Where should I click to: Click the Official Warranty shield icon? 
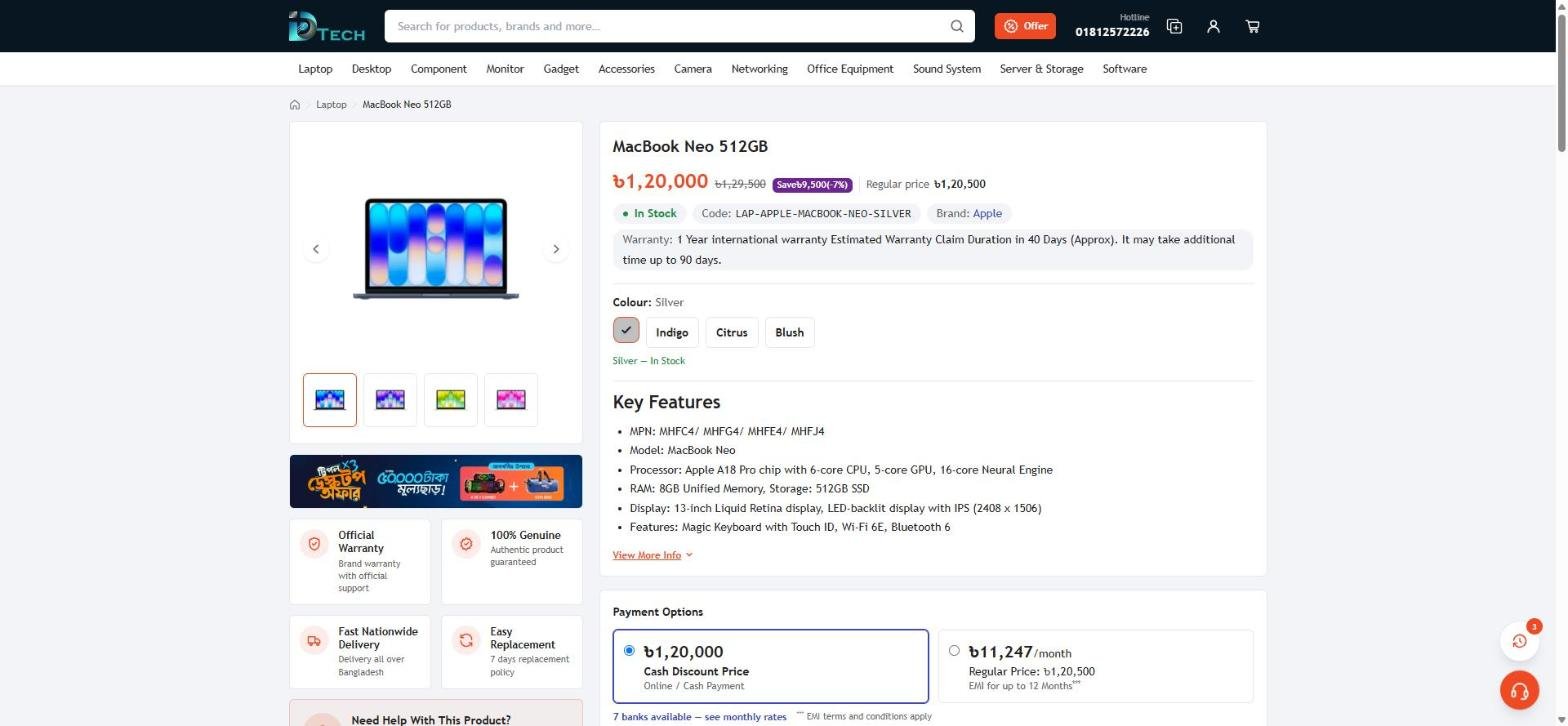click(315, 544)
